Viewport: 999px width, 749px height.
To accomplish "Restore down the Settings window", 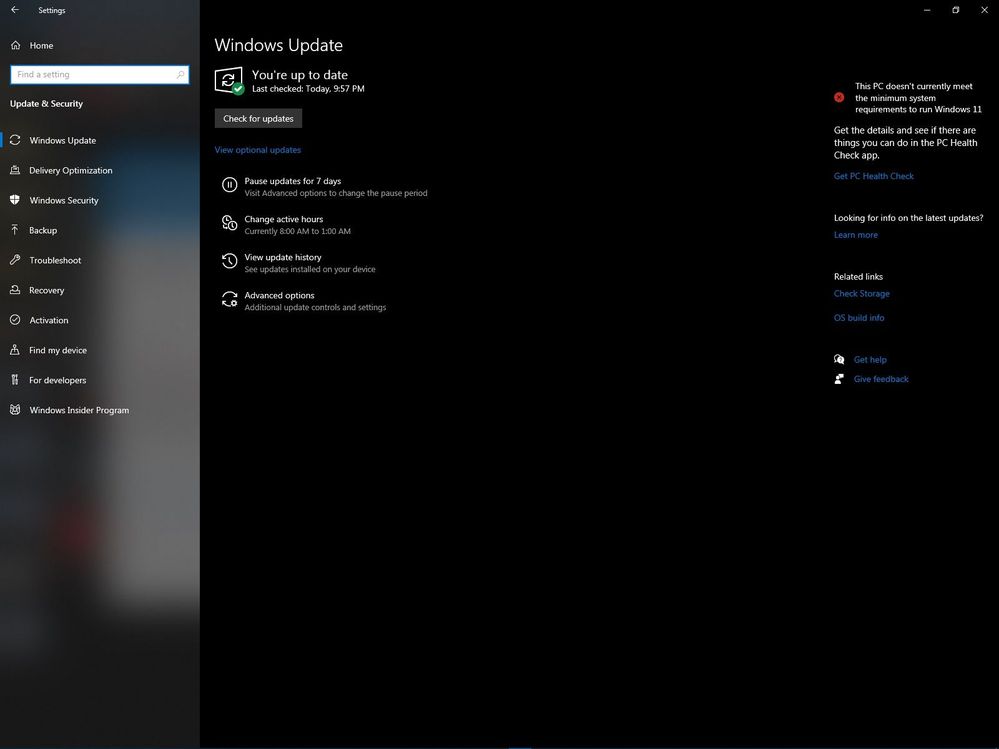I will coord(956,10).
